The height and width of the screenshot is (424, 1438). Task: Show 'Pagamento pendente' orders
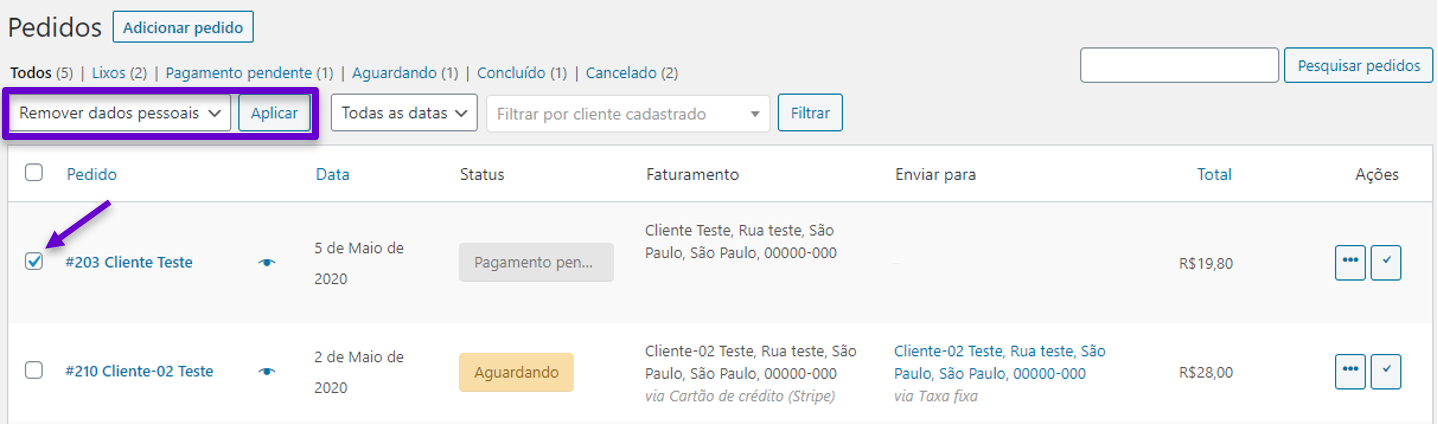240,73
